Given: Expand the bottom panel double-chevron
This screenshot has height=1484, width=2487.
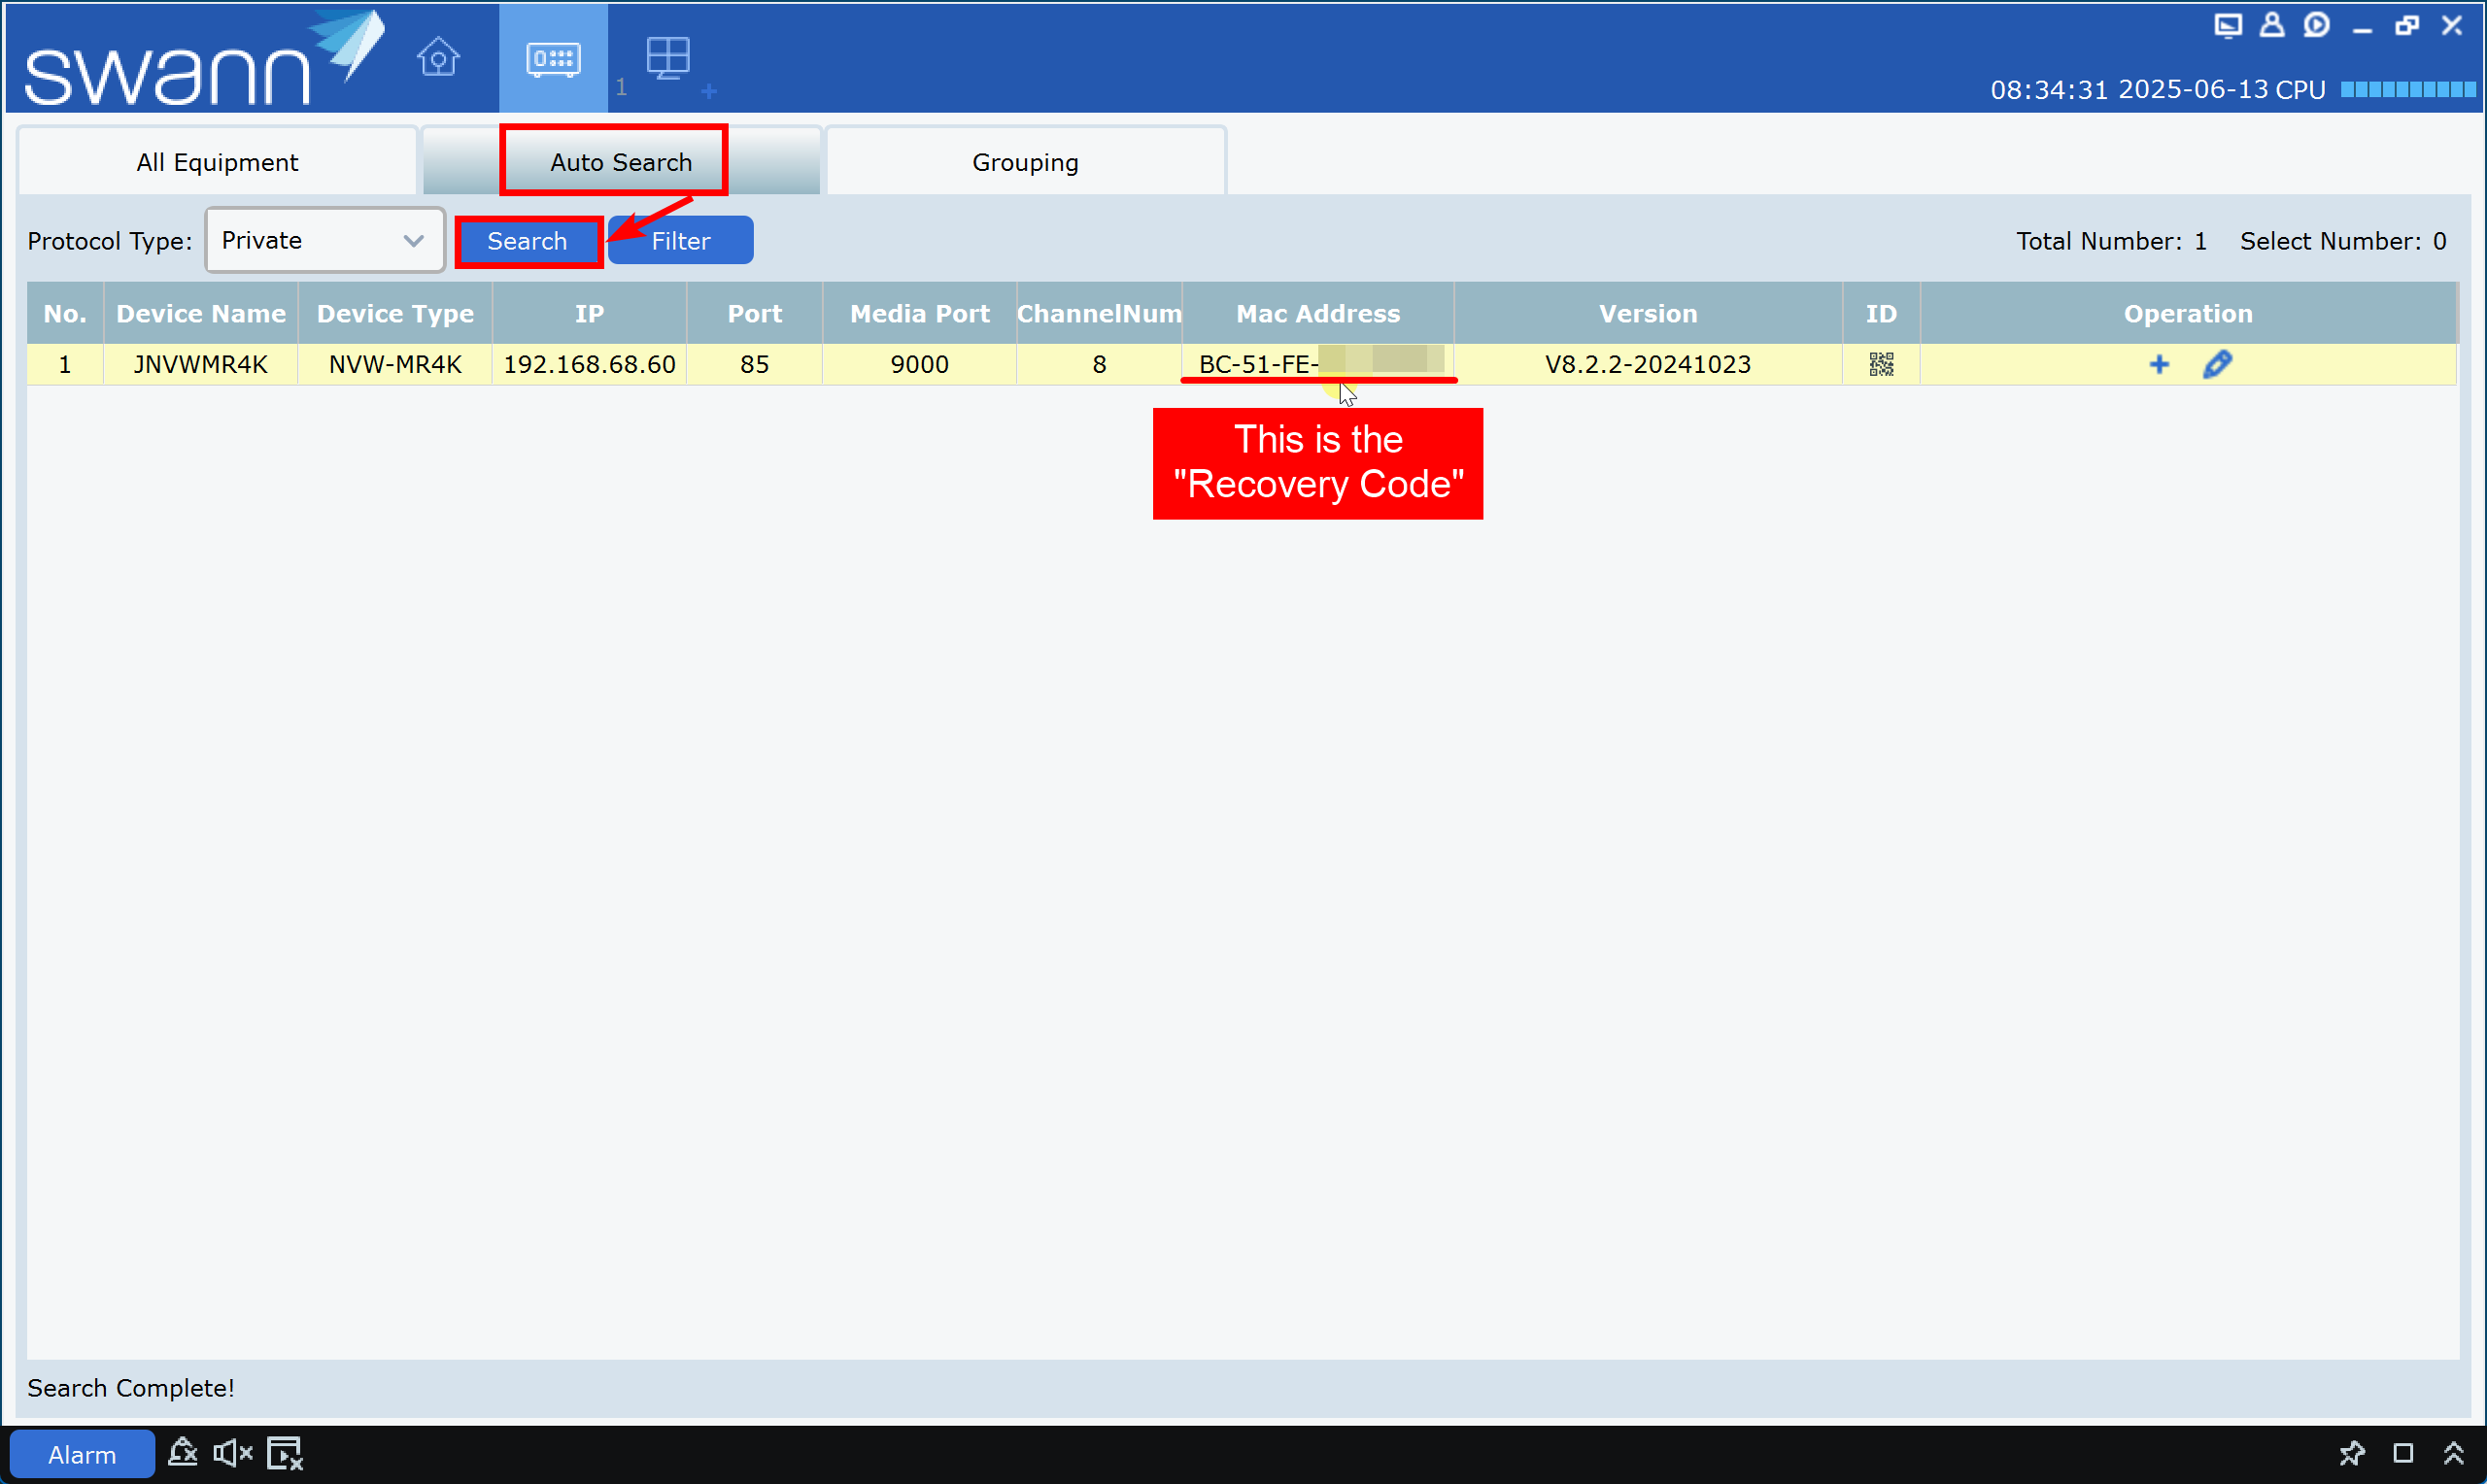Looking at the screenshot, I should [2452, 1452].
